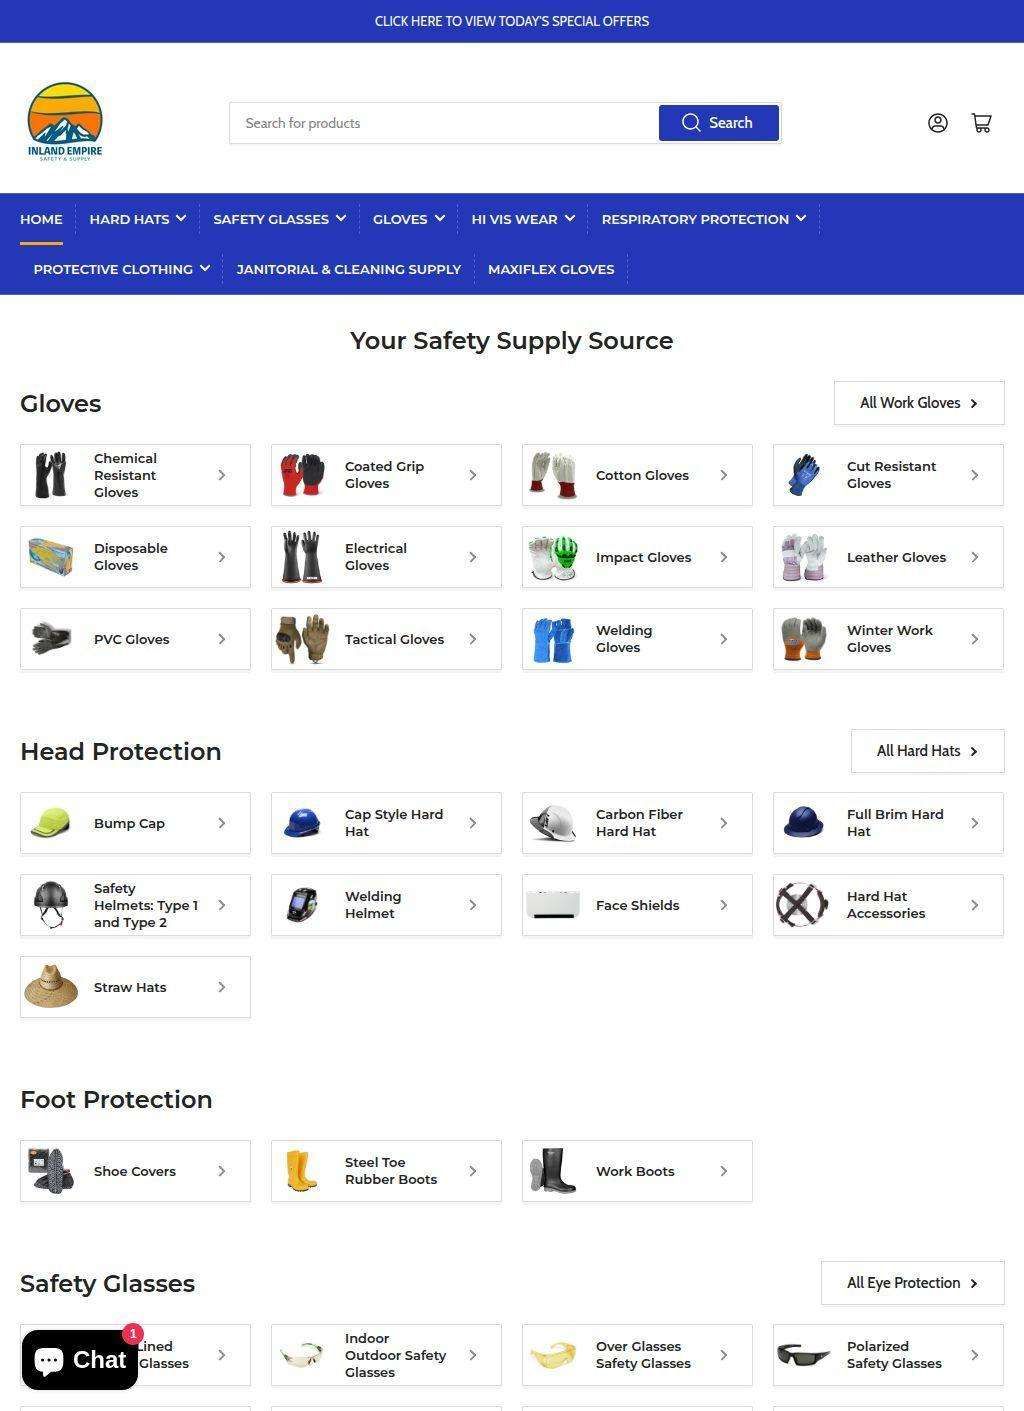Open the Shopify Chat widget
Viewport: 1024px width, 1411px height.
tap(80, 1359)
